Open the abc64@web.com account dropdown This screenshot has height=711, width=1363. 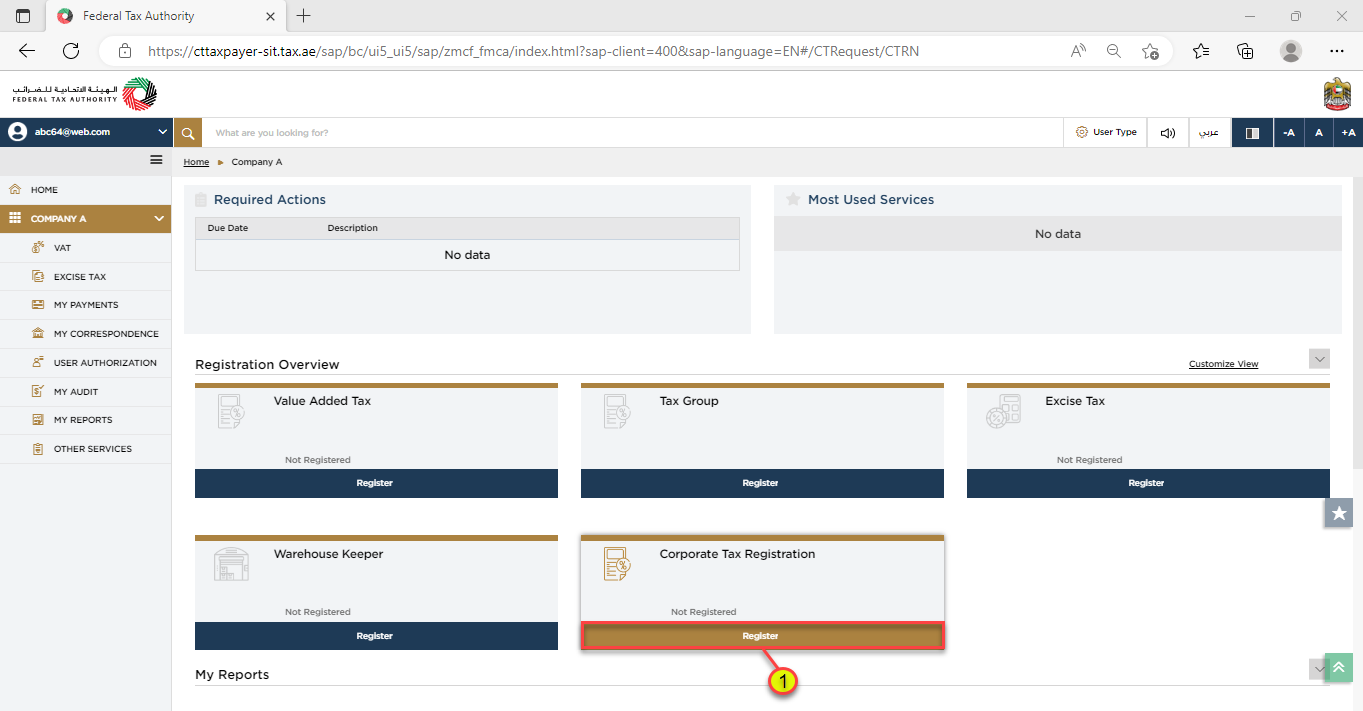(x=86, y=132)
